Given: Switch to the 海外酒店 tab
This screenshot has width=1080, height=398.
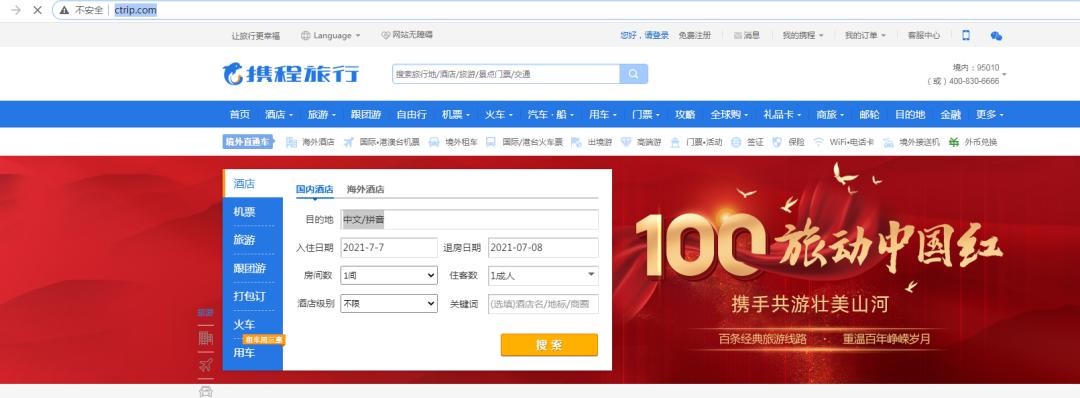Looking at the screenshot, I should click(x=365, y=189).
